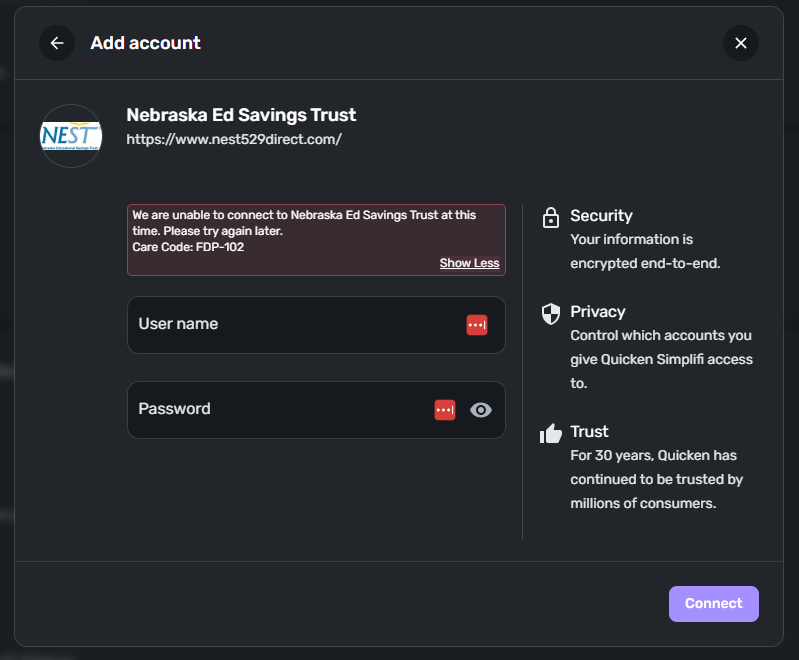The height and width of the screenshot is (660, 799).
Task: Click the NEST logo image
Action: click(x=71, y=136)
